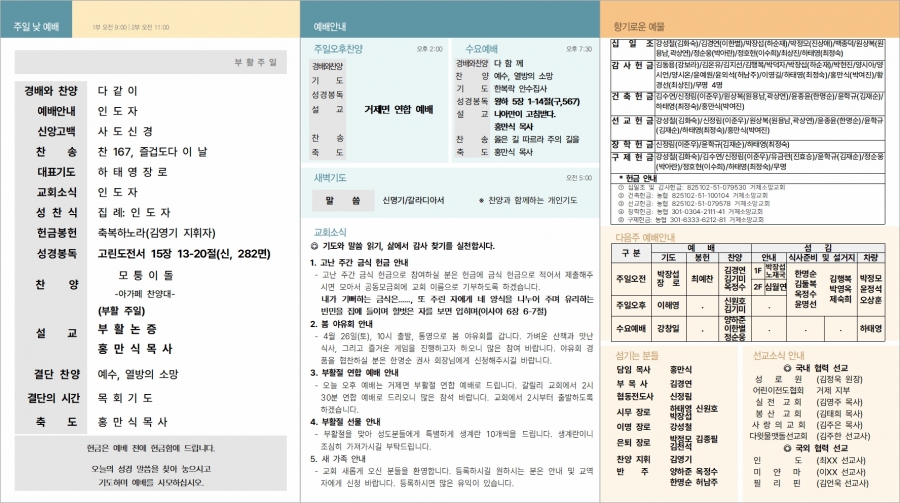Click the heading '4. 부활절 선물 안내'

pyautogui.click(x=347, y=421)
